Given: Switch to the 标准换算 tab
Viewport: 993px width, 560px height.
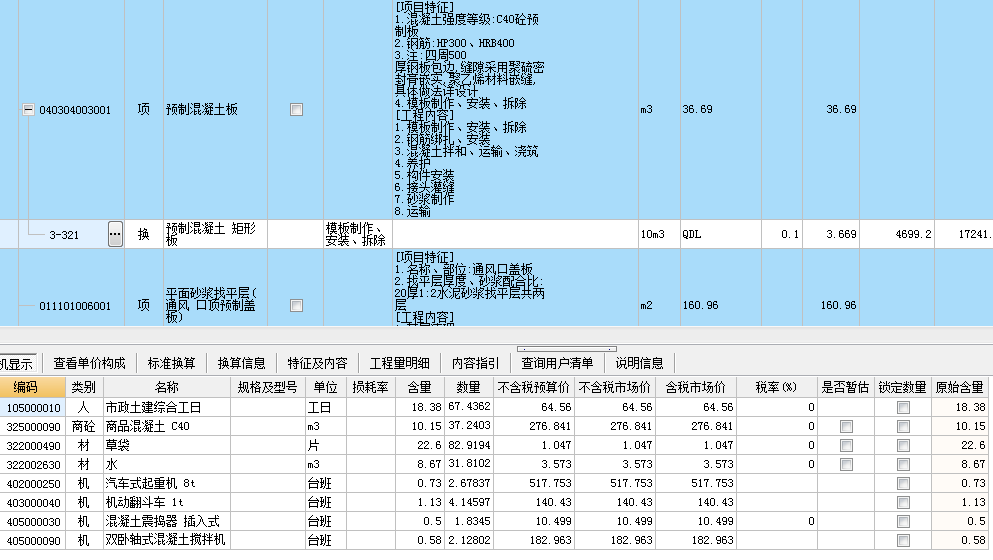Looking at the screenshot, I should click(x=172, y=363).
